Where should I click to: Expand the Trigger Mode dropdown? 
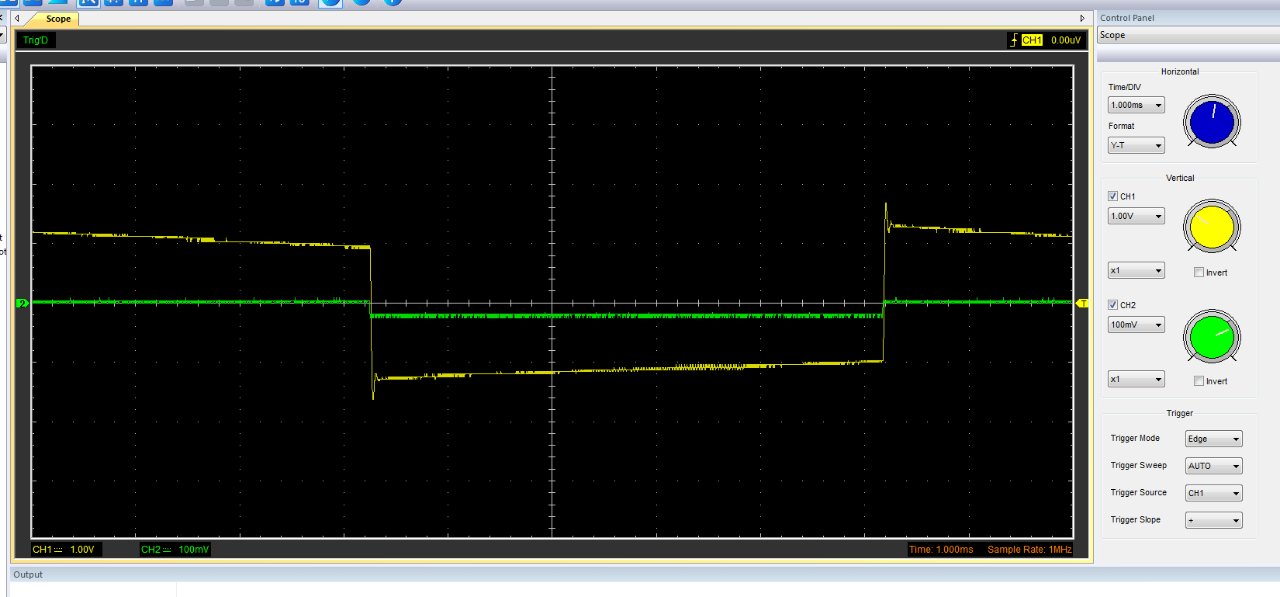pyautogui.click(x=1213, y=439)
